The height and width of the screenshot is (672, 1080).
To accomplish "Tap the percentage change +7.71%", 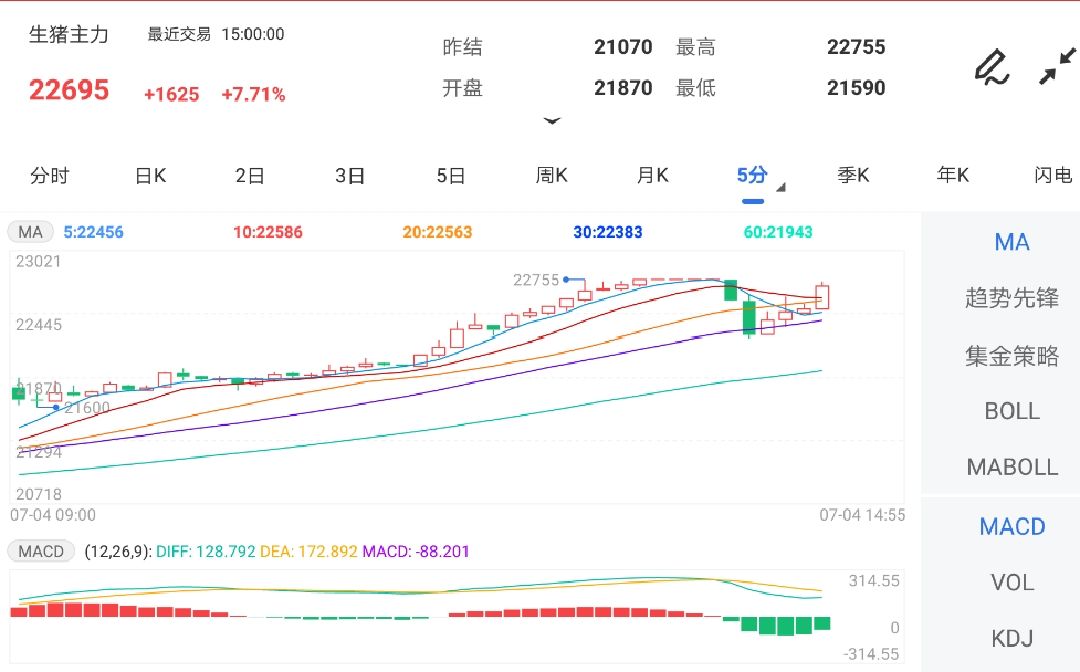I will [253, 94].
